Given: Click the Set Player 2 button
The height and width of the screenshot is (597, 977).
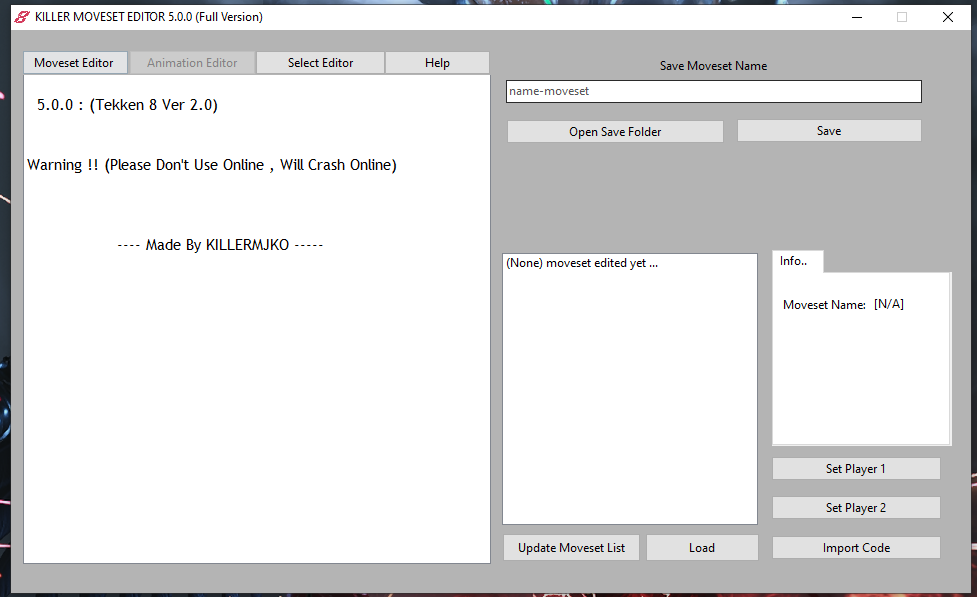Looking at the screenshot, I should click(x=855, y=508).
